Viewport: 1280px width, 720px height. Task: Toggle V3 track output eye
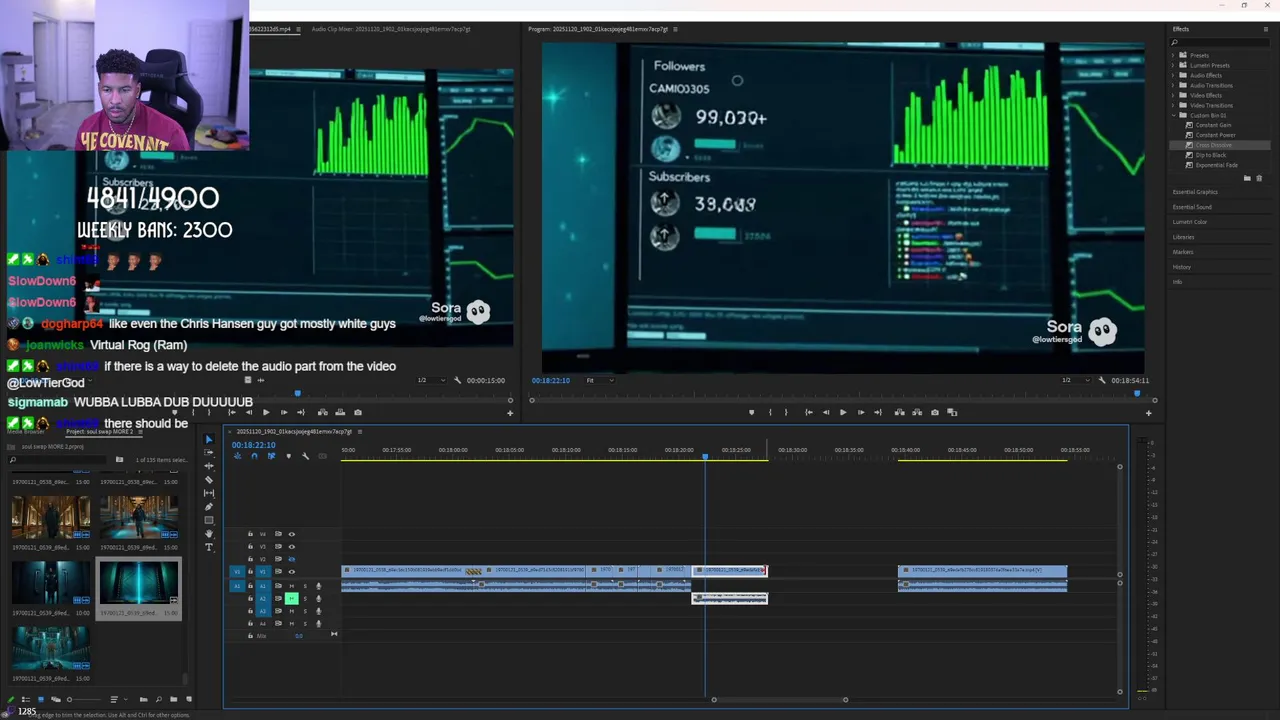coord(292,547)
